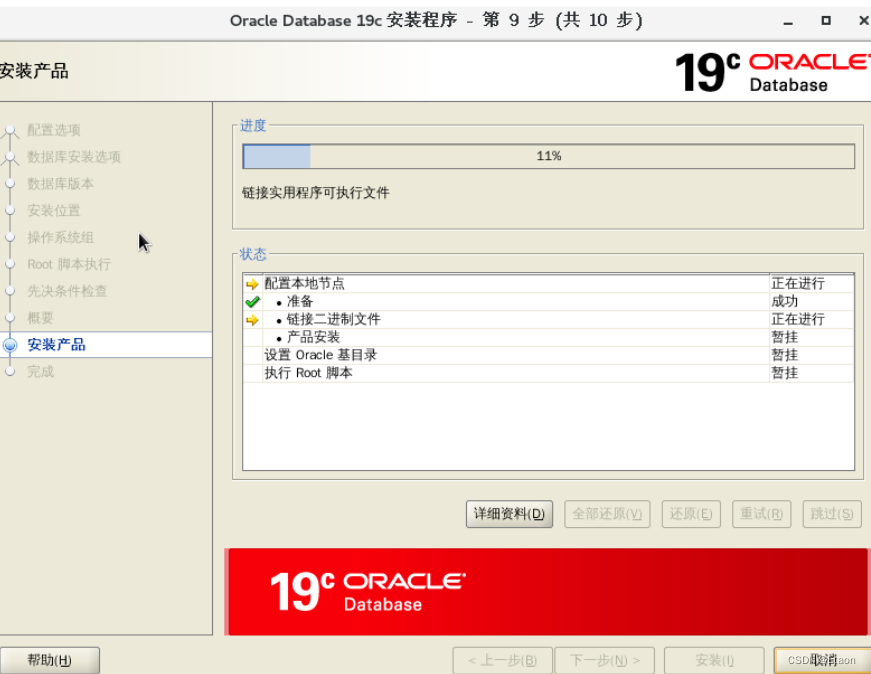This screenshot has height=674, width=871.
Task: Click the step bullet next to 安装位置
Action: coord(10,210)
